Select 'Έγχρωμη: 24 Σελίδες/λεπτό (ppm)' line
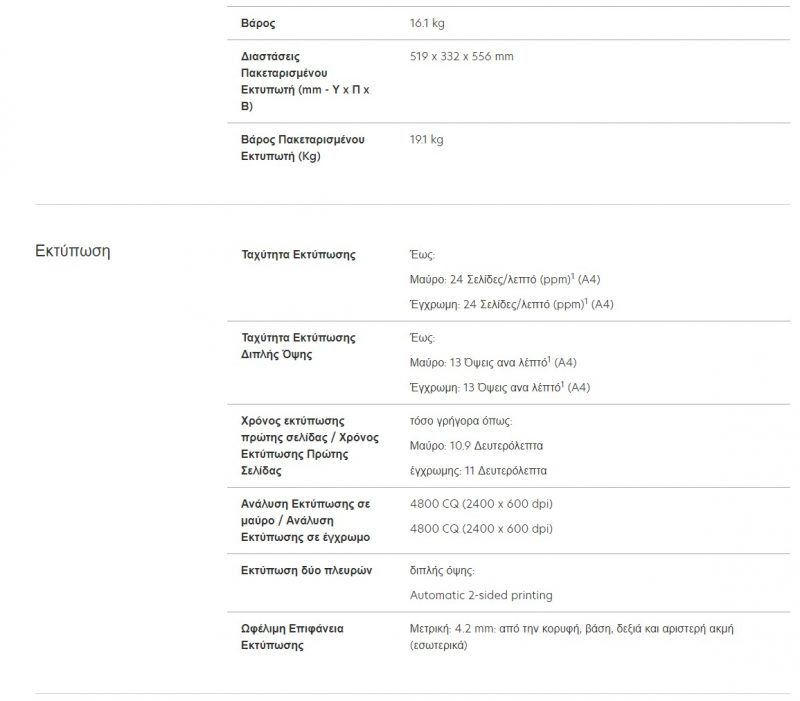800x701 pixels. [512, 304]
